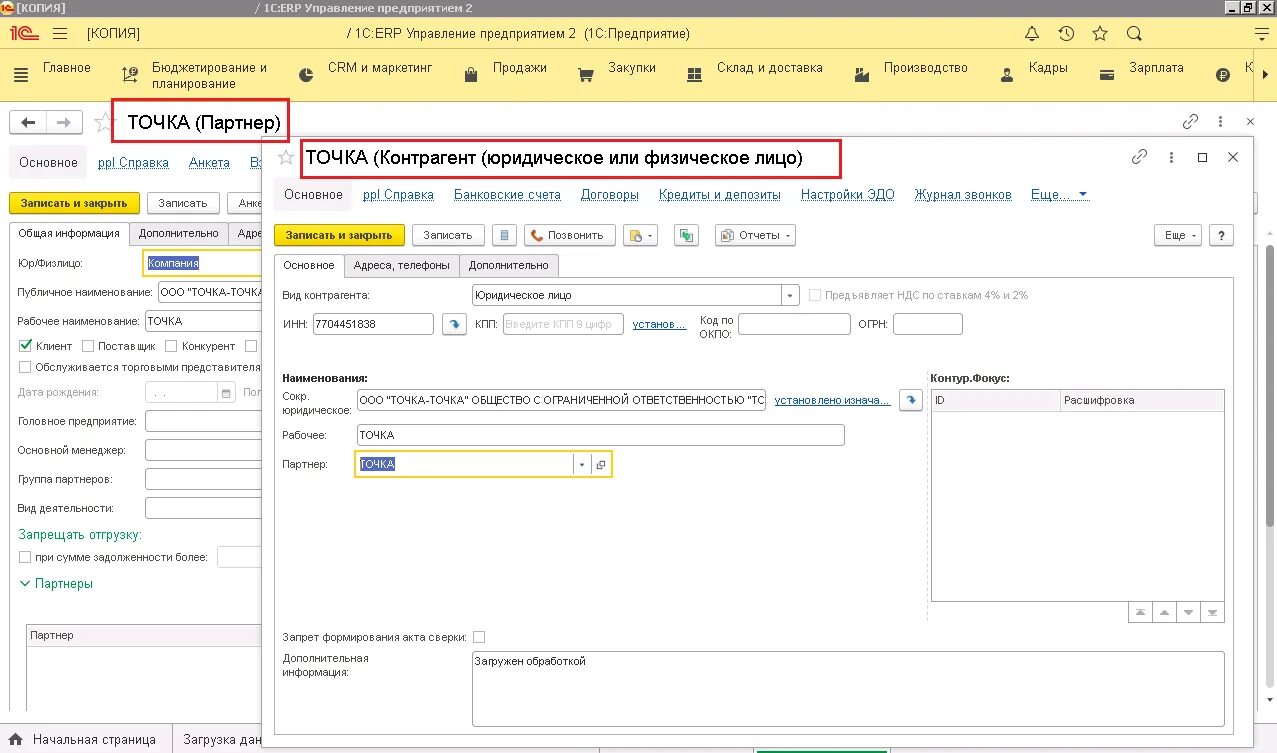Toggle the Конкурент checkbox

pos(171,346)
